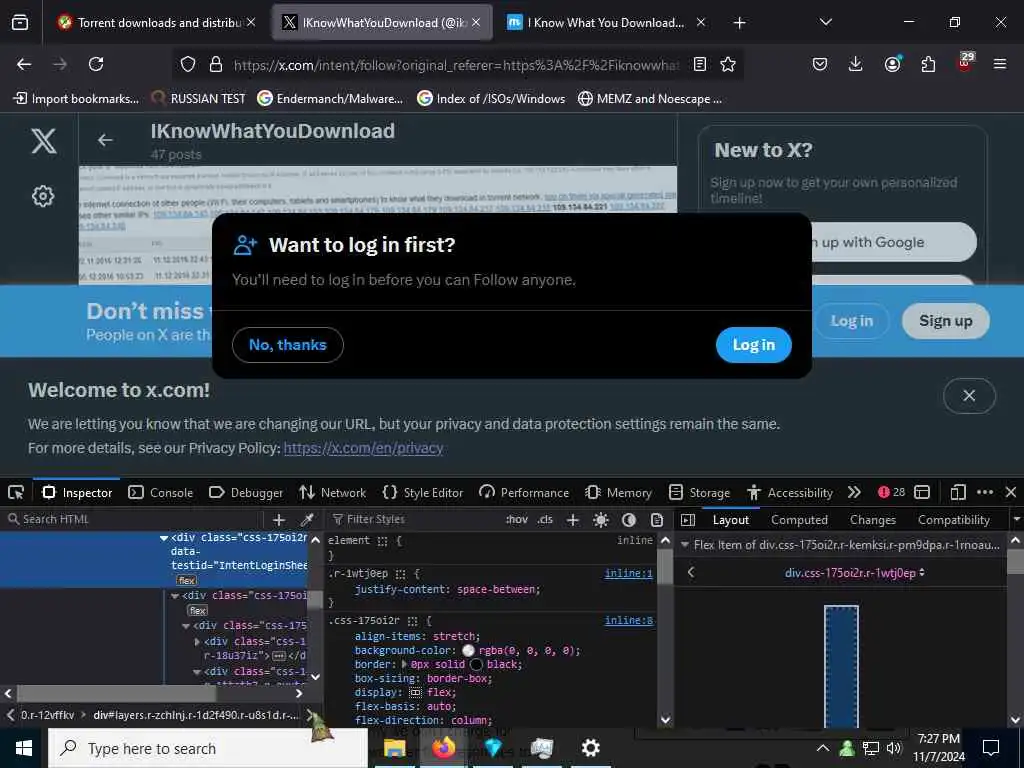The image size is (1024, 768).
Task: Select an iframe as the DevTools target document
Action: click(922, 492)
